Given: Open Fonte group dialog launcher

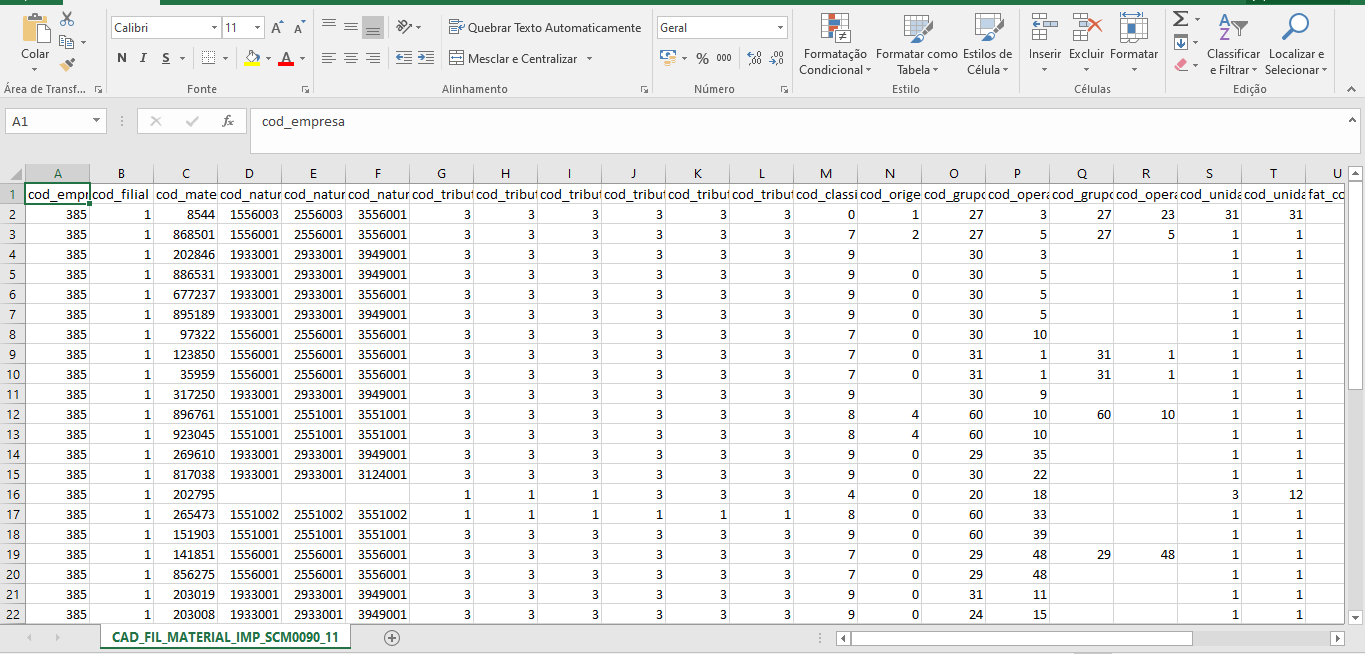Looking at the screenshot, I should pos(304,89).
